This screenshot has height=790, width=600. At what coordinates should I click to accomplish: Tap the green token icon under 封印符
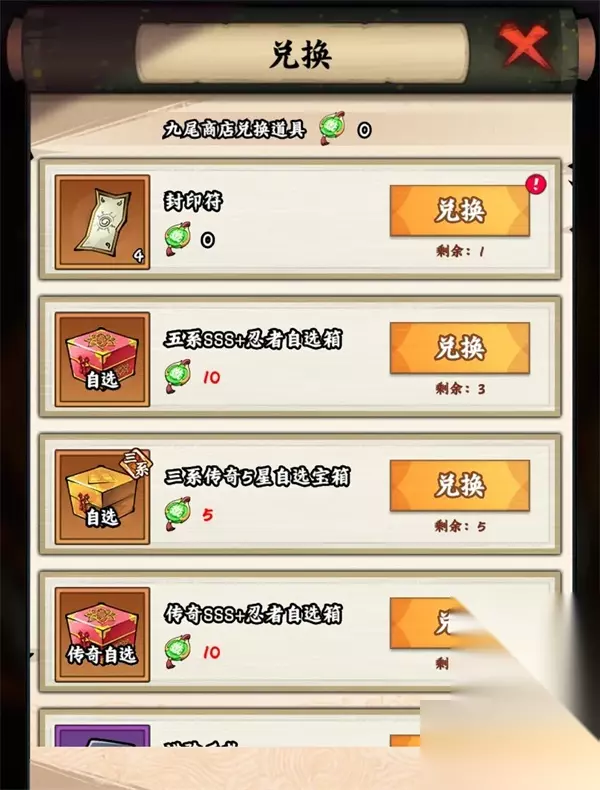point(178,238)
